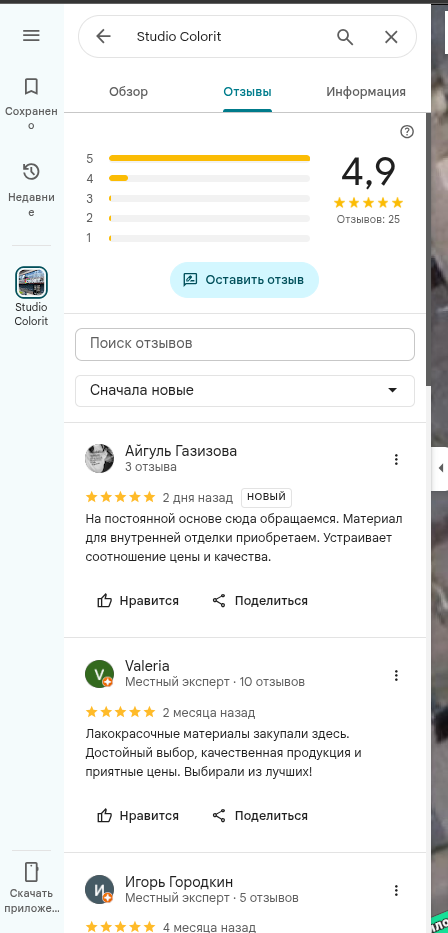Filter by the 5-star rating bar
Screen dimensions: 448x933
(198, 158)
